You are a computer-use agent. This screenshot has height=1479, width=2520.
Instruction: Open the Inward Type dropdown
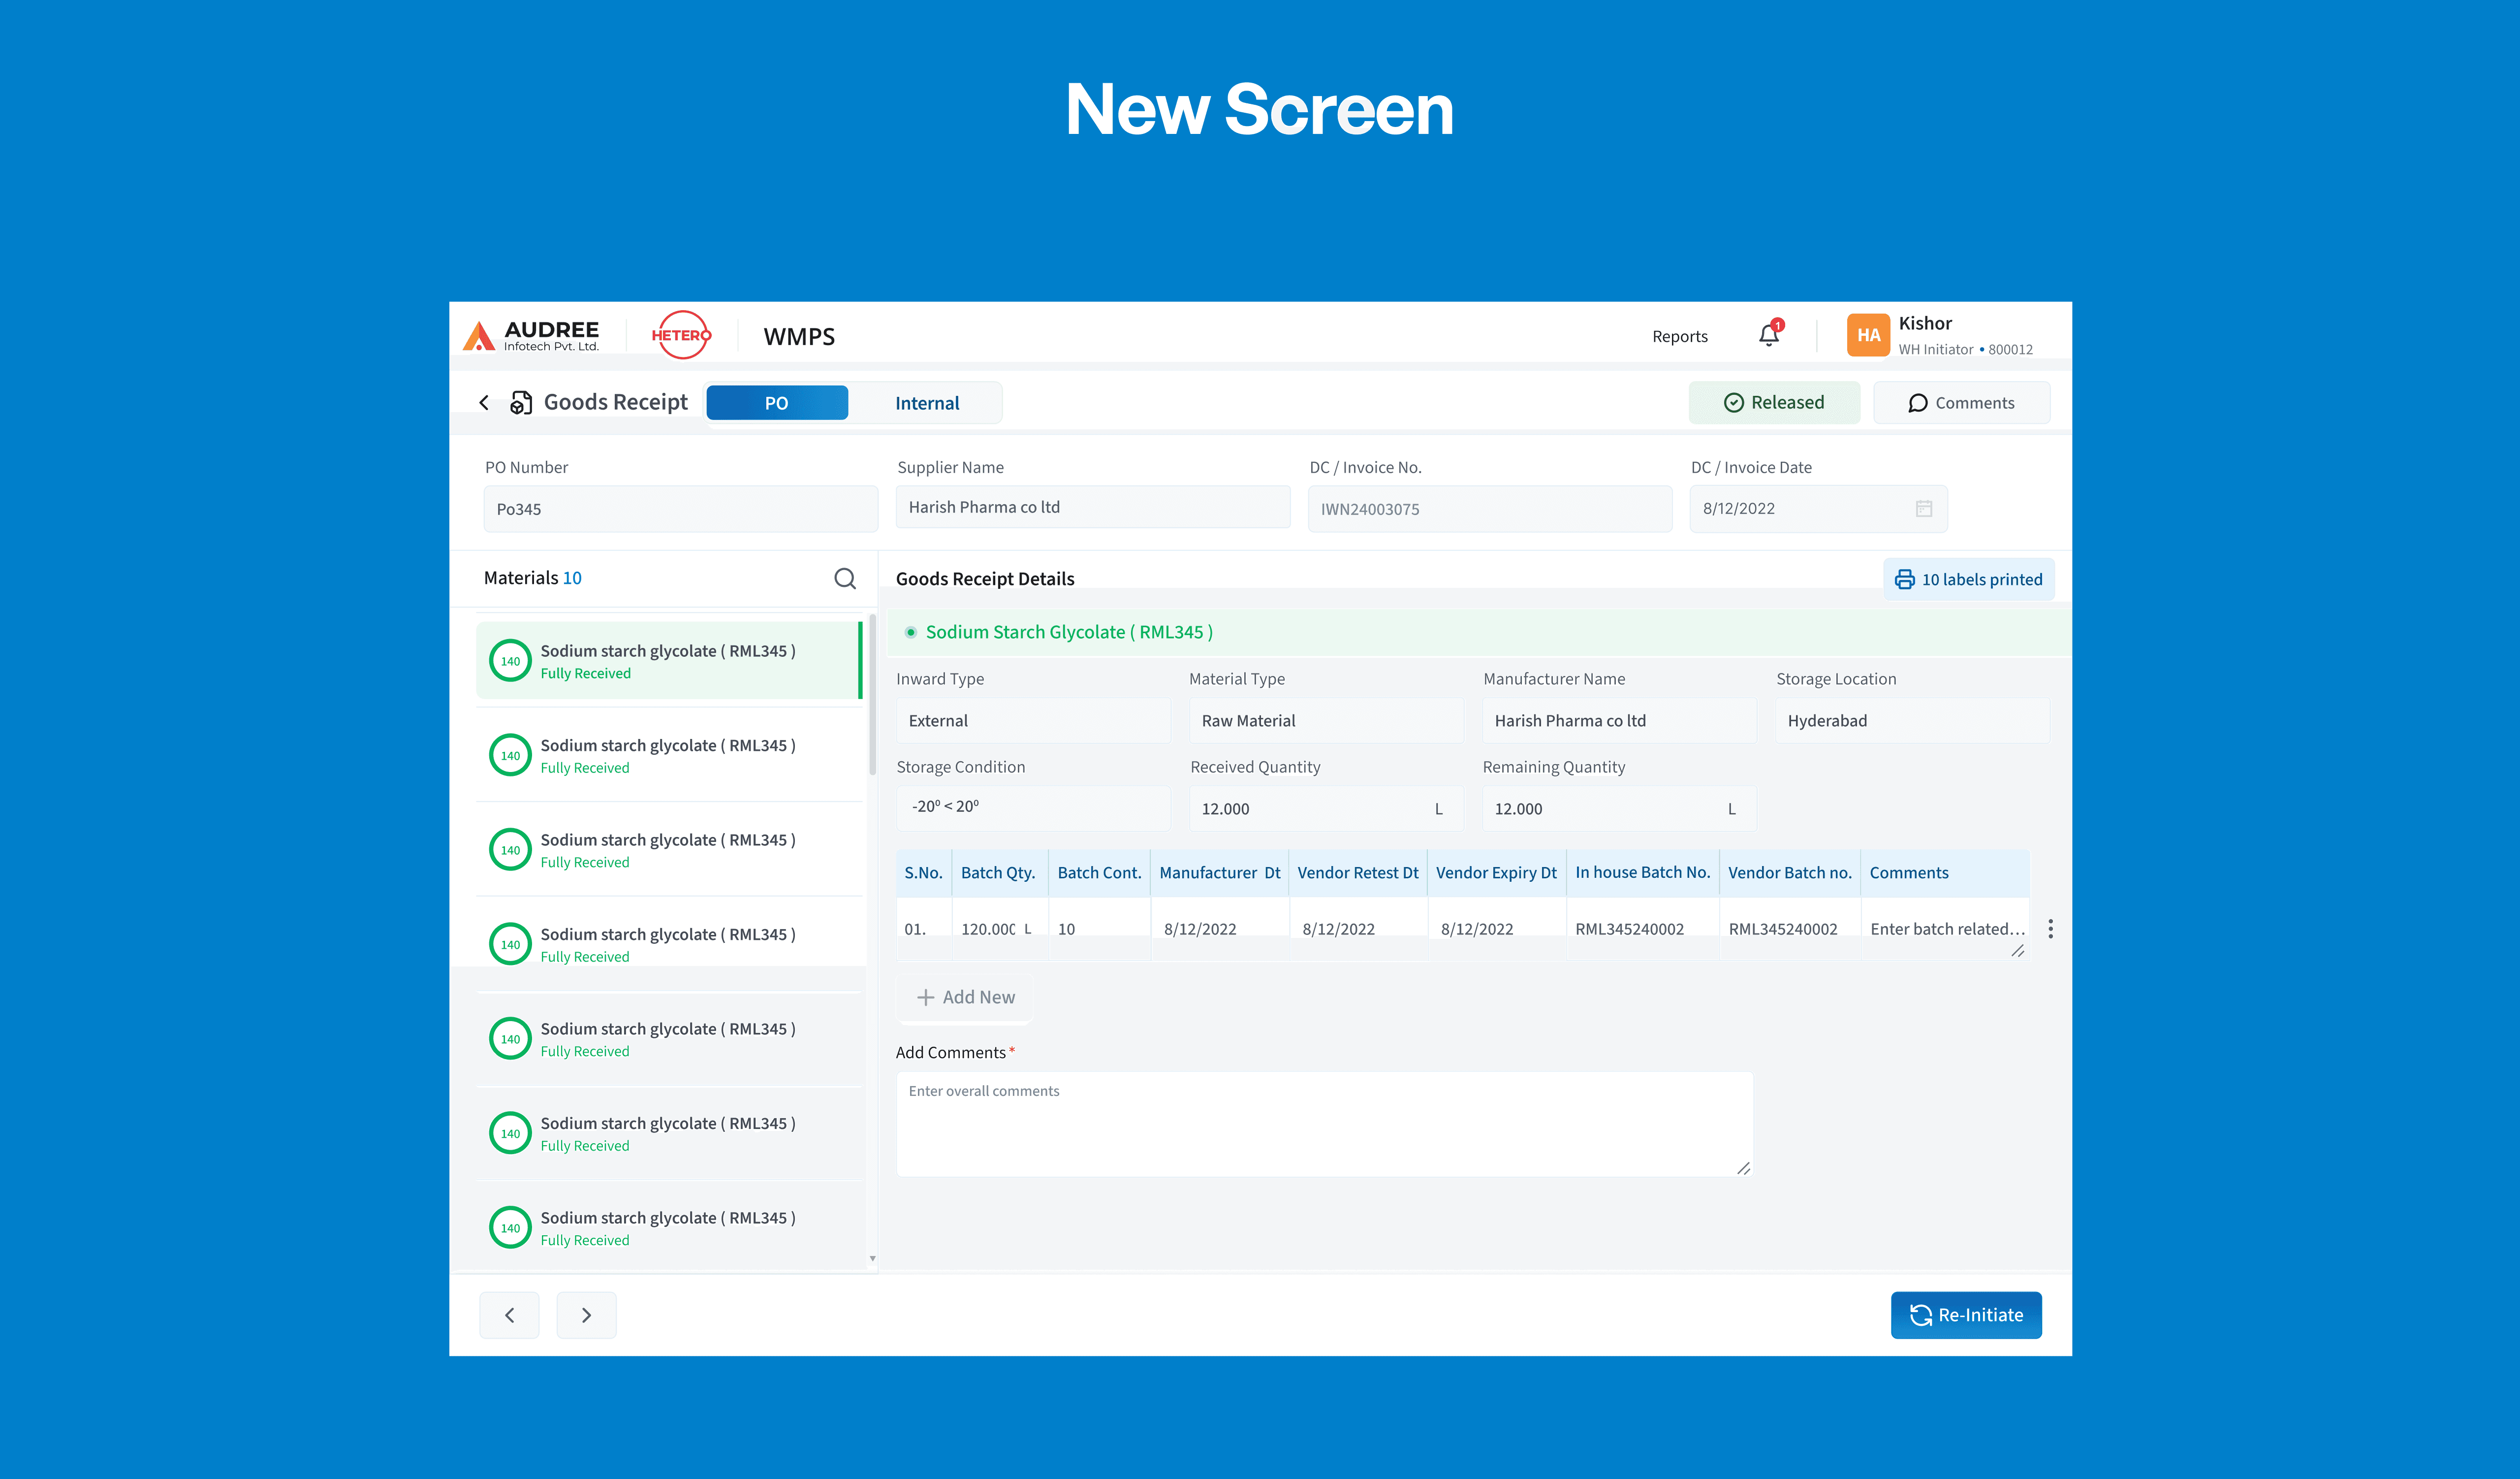click(1033, 720)
